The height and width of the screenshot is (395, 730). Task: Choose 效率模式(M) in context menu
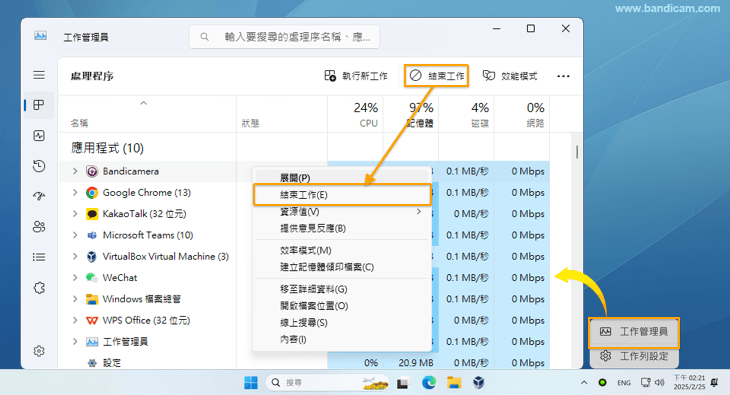[342, 251]
